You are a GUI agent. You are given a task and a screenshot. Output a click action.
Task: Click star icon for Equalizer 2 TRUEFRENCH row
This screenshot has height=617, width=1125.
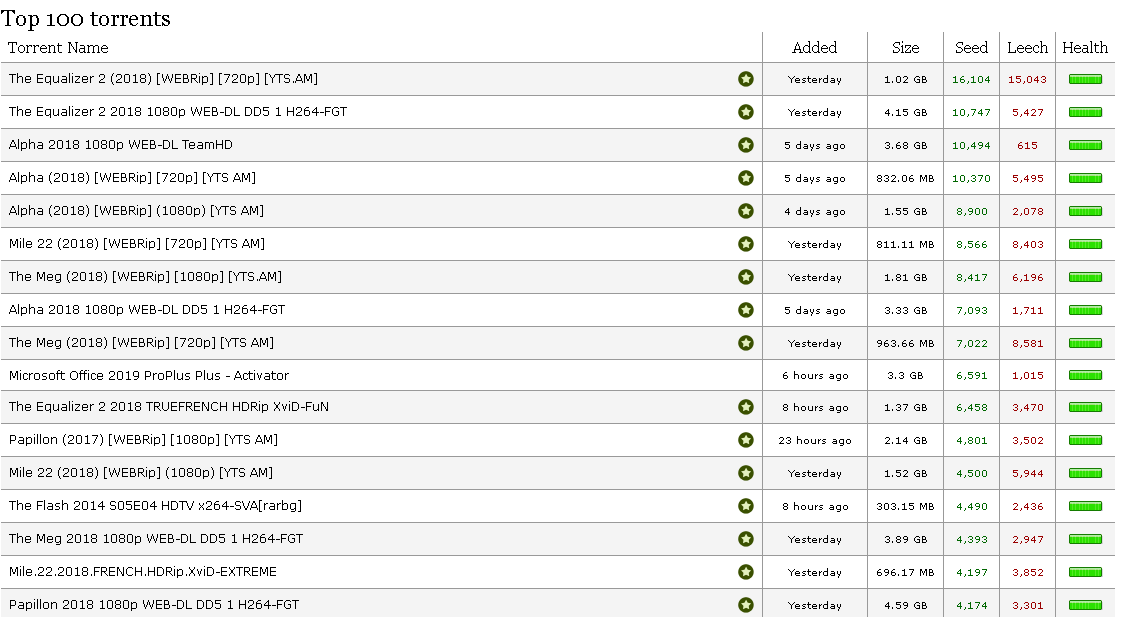(745, 407)
